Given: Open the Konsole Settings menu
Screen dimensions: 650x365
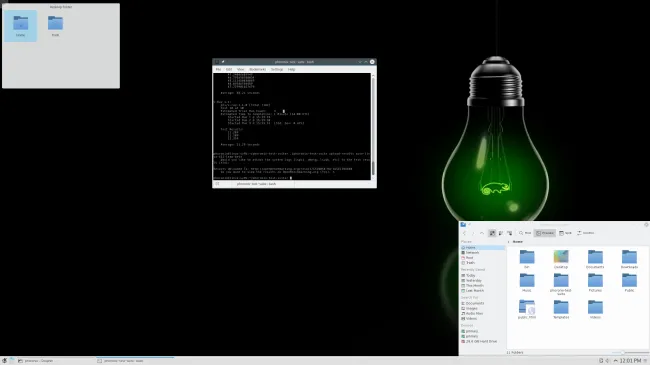Looking at the screenshot, I should pos(277,69).
